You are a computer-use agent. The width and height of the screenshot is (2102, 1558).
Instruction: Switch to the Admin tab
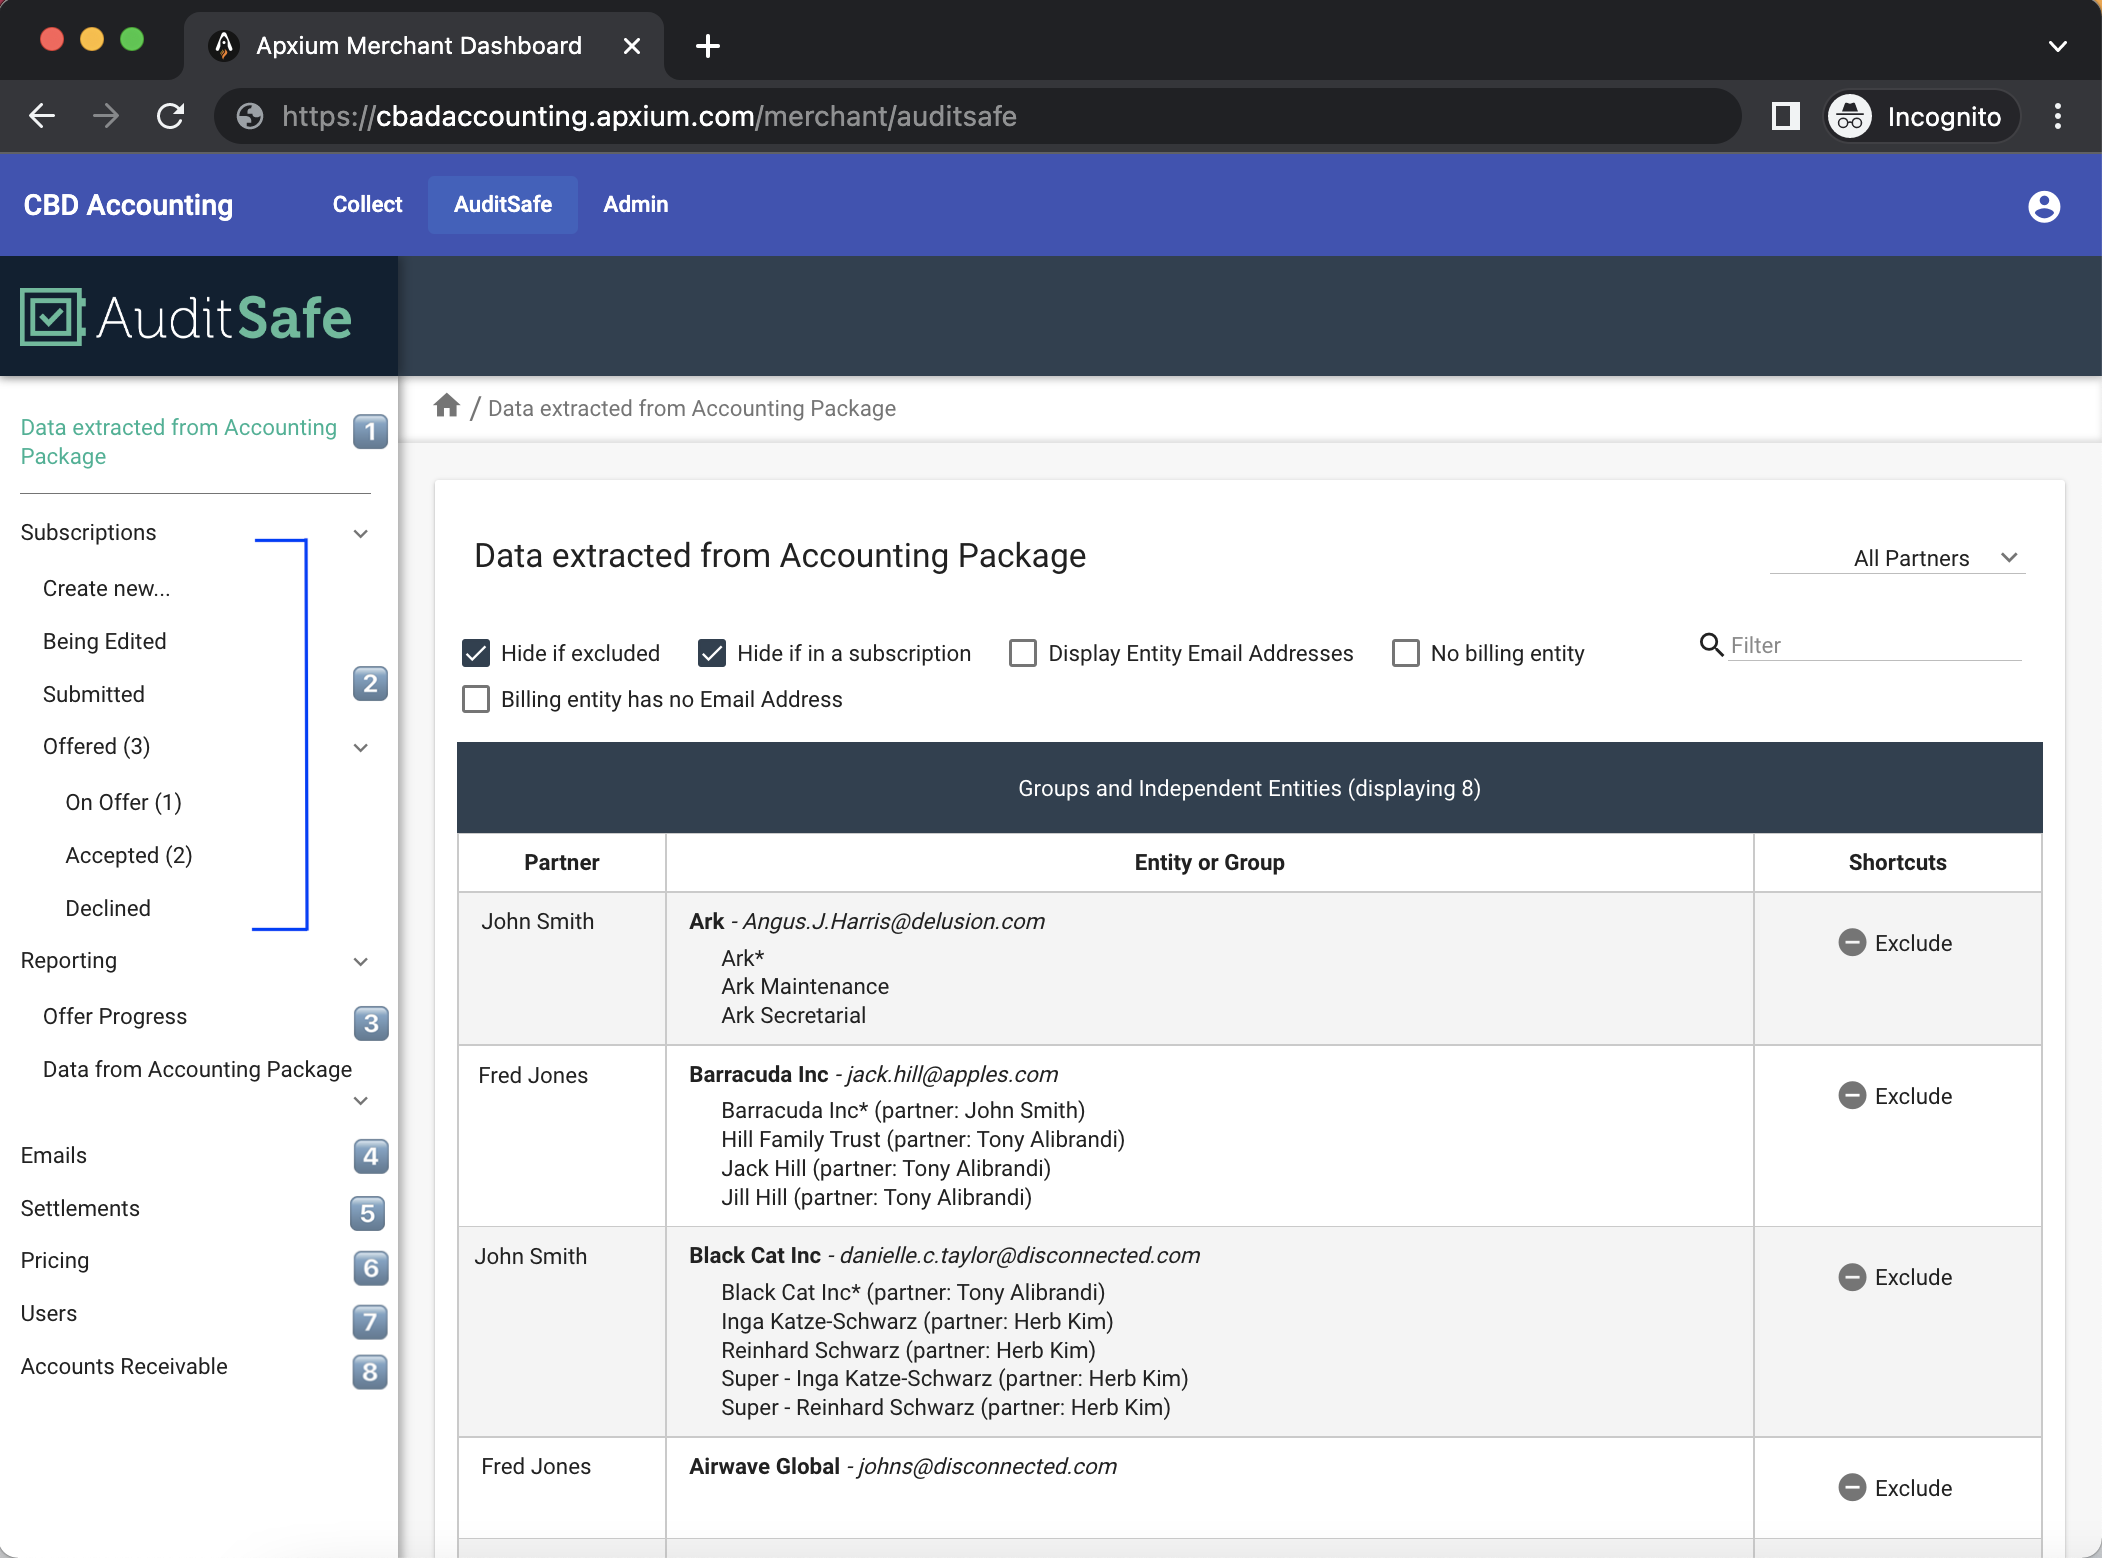point(635,204)
